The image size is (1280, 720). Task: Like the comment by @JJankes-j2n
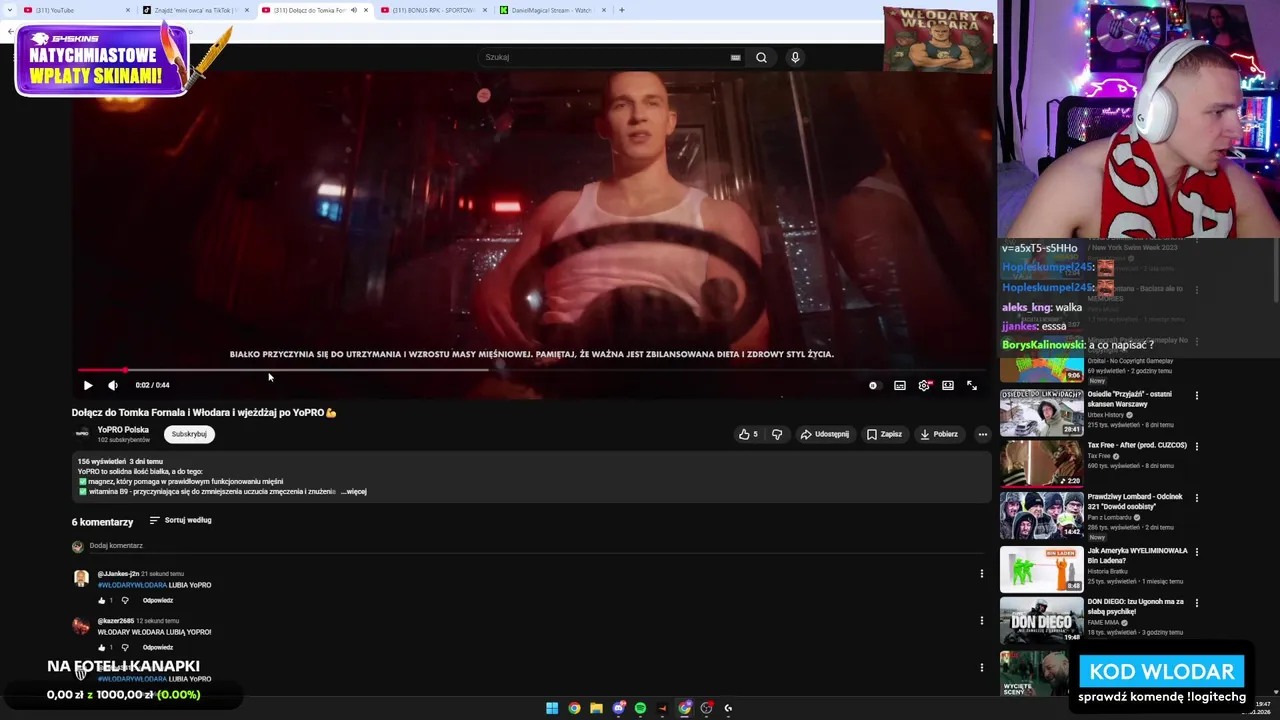(x=101, y=600)
